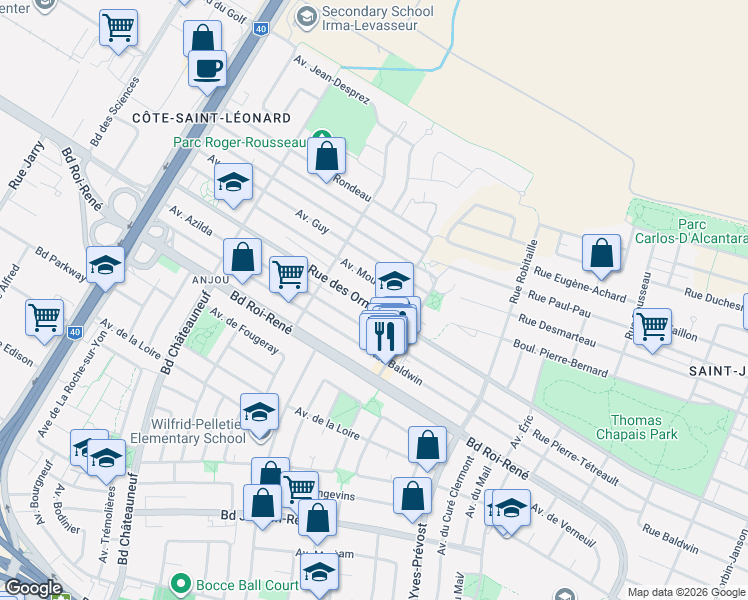The height and width of the screenshot is (600, 748).
Task: Click the Av. Guy street label
Action: 312,221
